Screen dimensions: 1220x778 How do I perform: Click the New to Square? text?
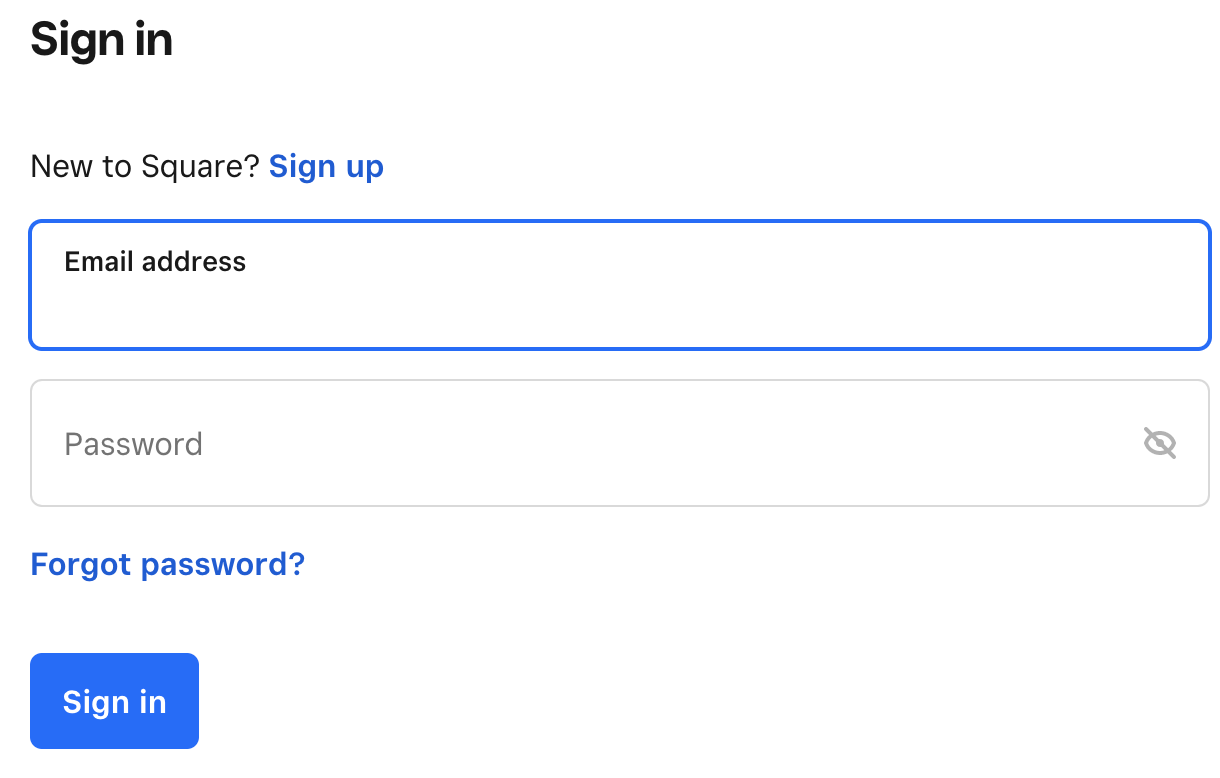click(145, 166)
